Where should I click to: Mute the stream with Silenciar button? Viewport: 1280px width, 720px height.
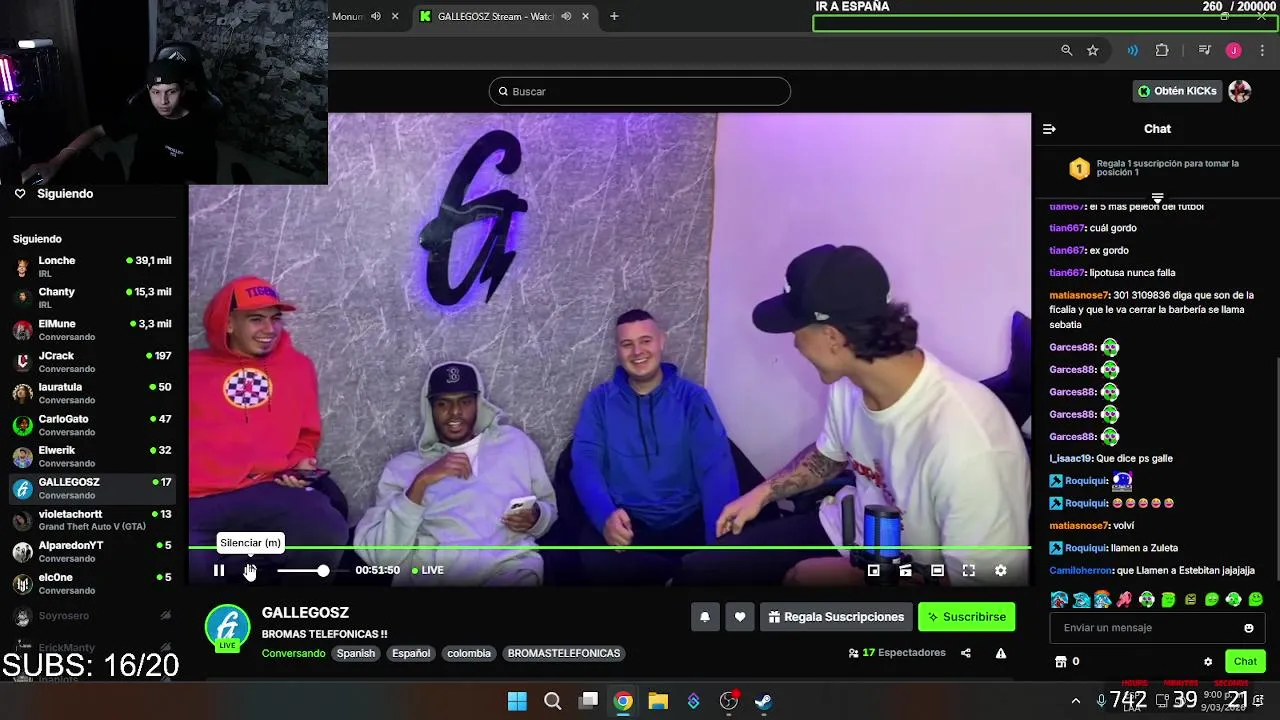(250, 570)
